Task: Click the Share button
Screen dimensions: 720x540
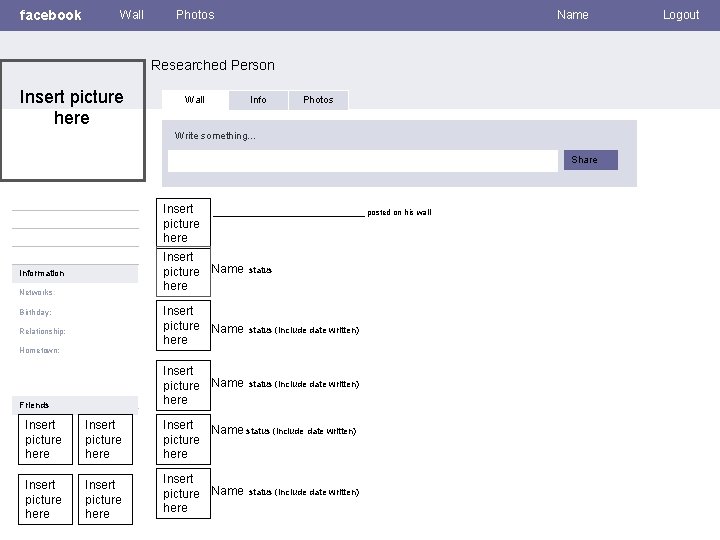Action: [591, 160]
